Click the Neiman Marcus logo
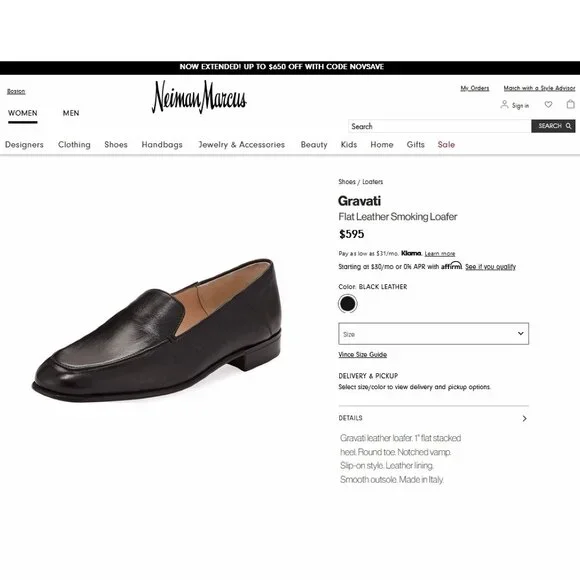The image size is (580, 580). coord(199,97)
